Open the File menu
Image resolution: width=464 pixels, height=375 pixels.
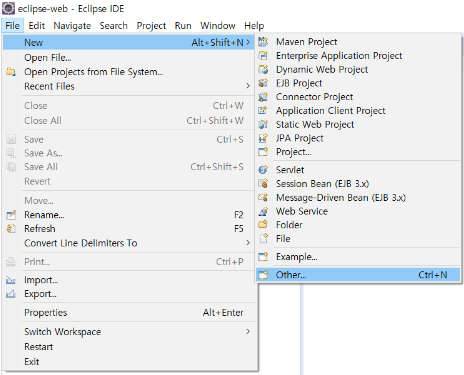point(13,26)
